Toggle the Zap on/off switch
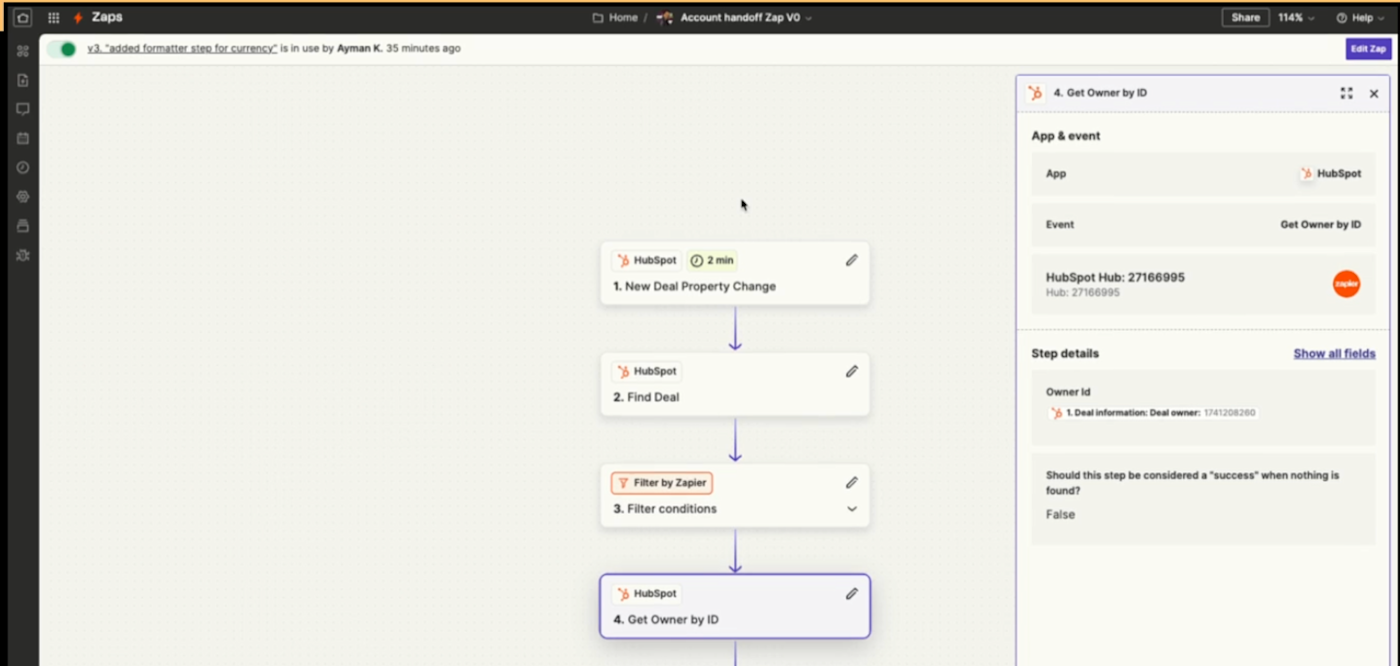This screenshot has width=1400, height=666. click(x=62, y=49)
